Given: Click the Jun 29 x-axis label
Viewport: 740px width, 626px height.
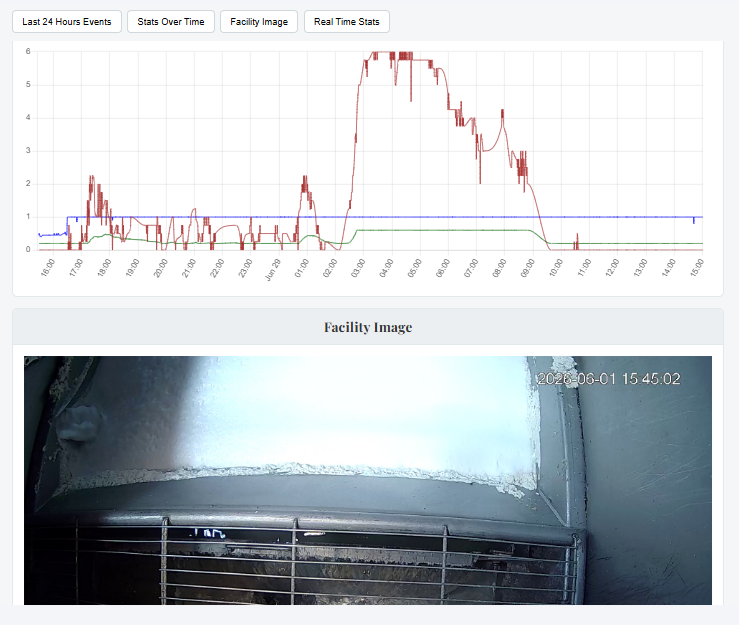Looking at the screenshot, I should click(x=273, y=270).
